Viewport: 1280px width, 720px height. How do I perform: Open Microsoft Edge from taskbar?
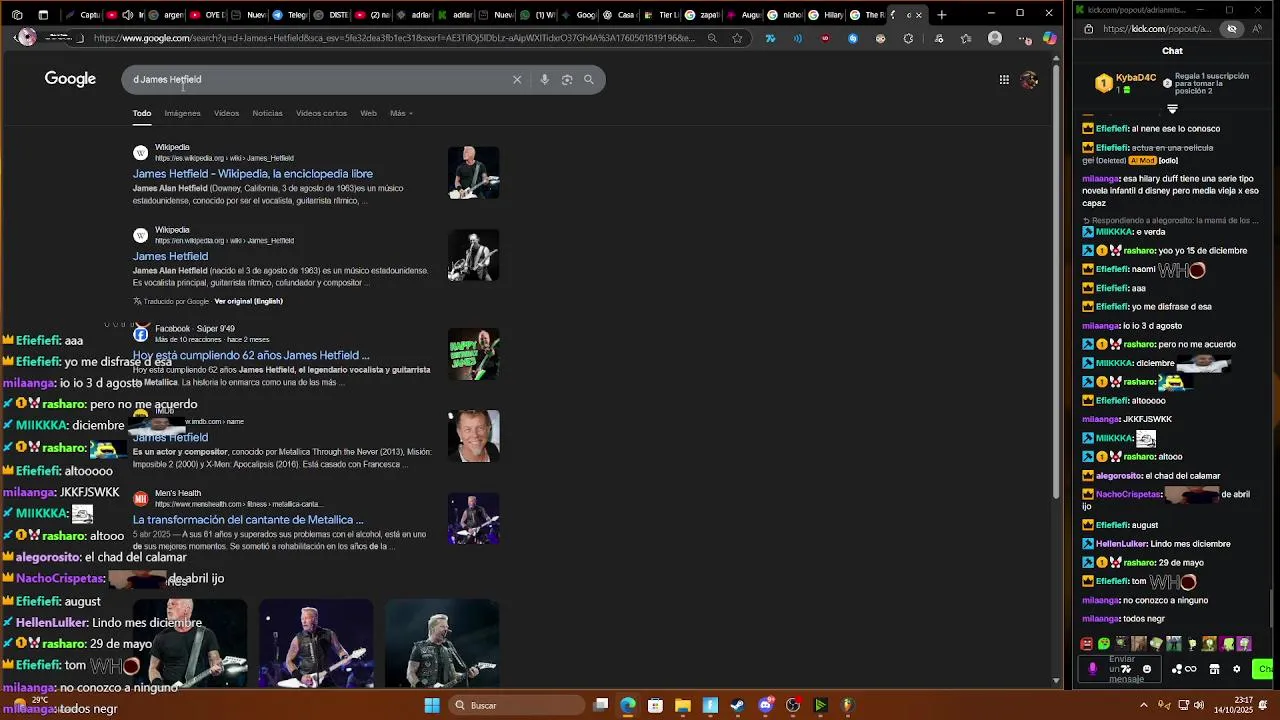coord(628,705)
